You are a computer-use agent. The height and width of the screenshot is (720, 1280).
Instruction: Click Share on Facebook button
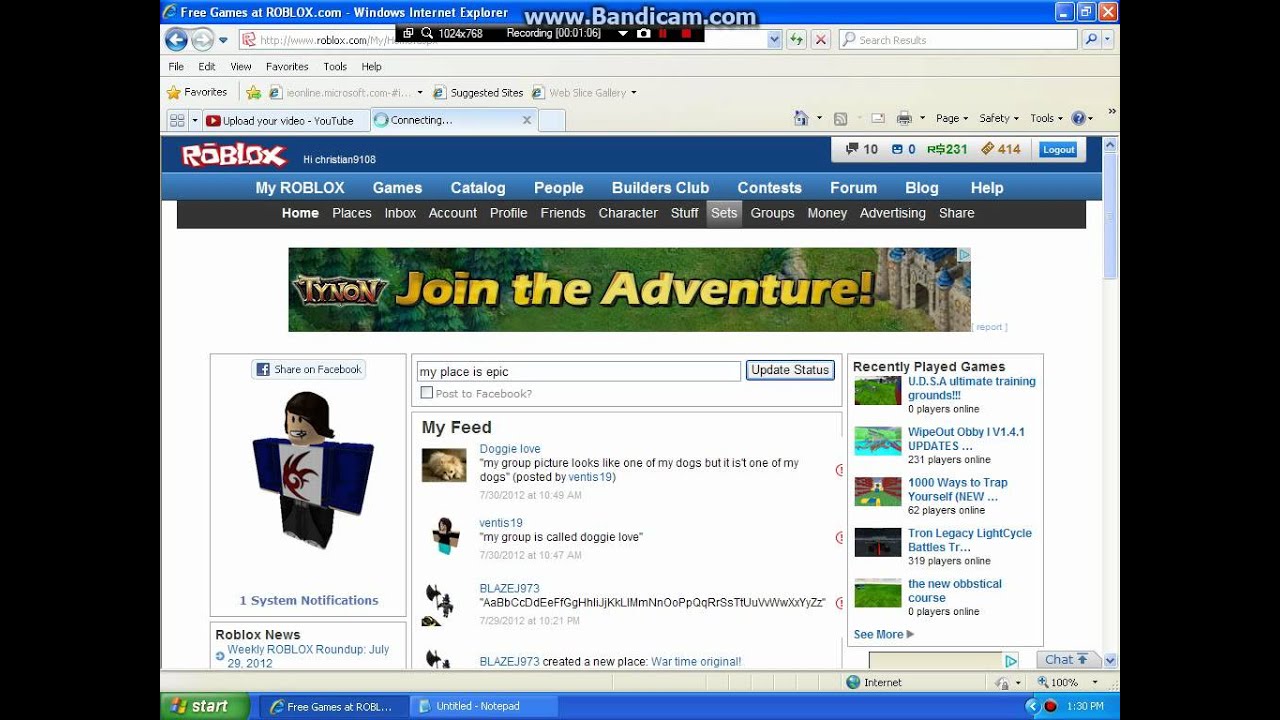[x=308, y=369]
